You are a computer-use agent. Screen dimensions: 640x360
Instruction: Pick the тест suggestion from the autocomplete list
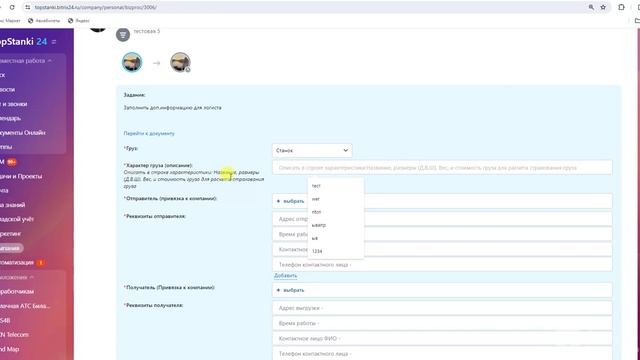point(336,186)
